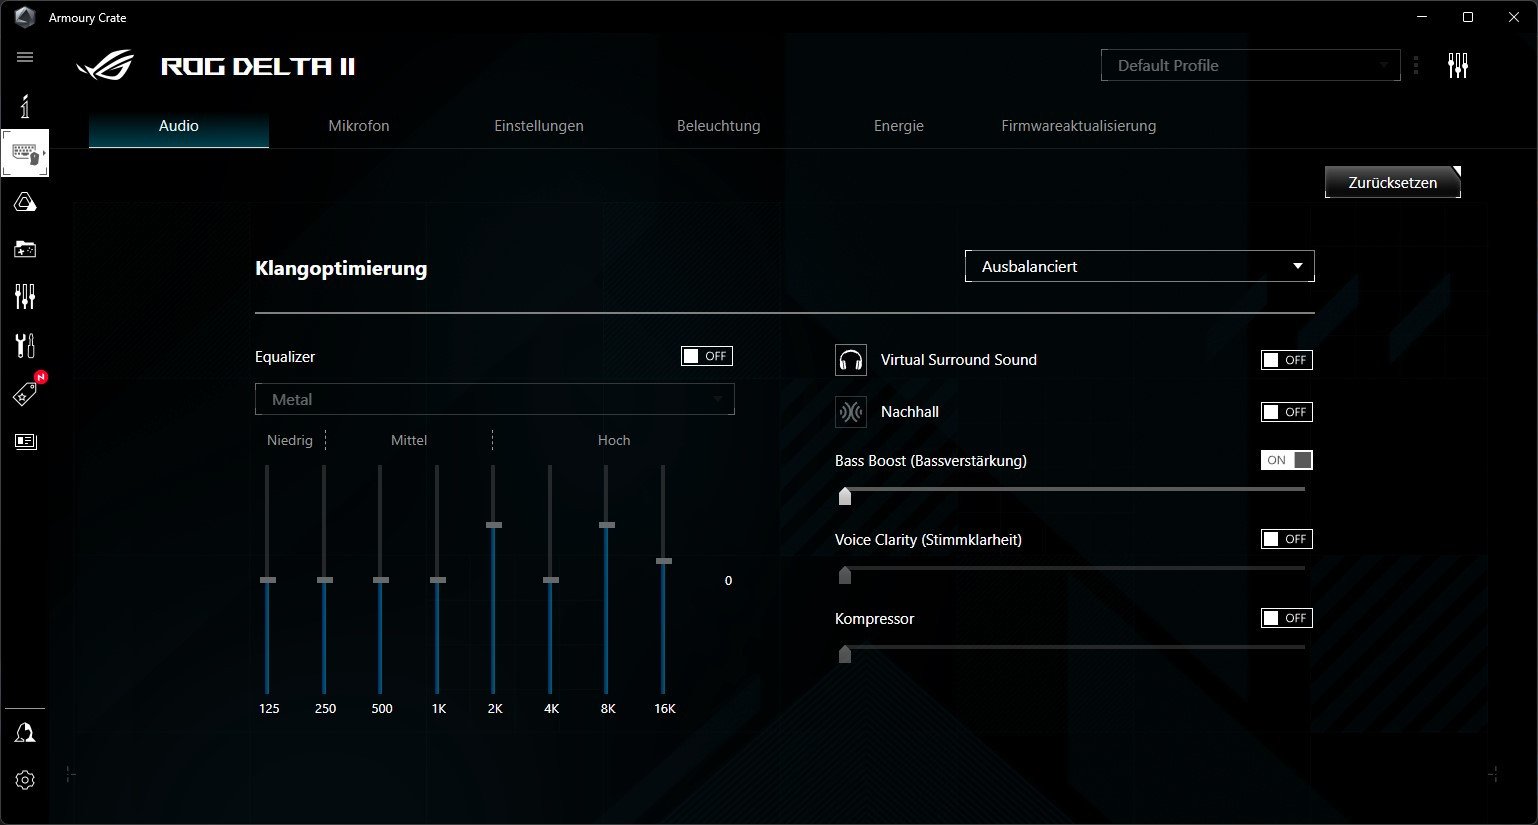Disable Bass Boost toggle

click(x=1286, y=460)
